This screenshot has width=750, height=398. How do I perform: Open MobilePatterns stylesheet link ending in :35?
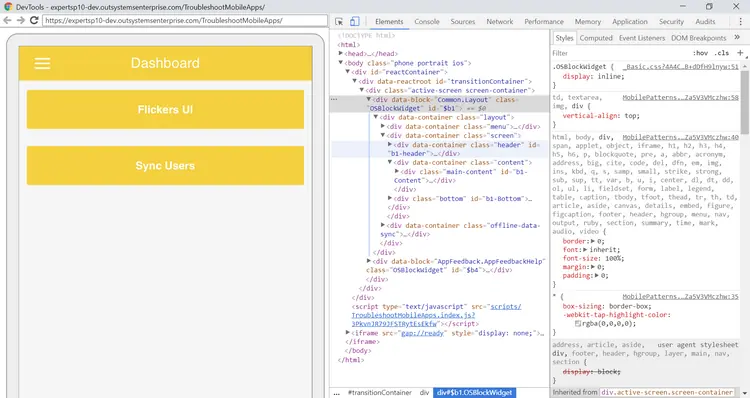point(681,297)
